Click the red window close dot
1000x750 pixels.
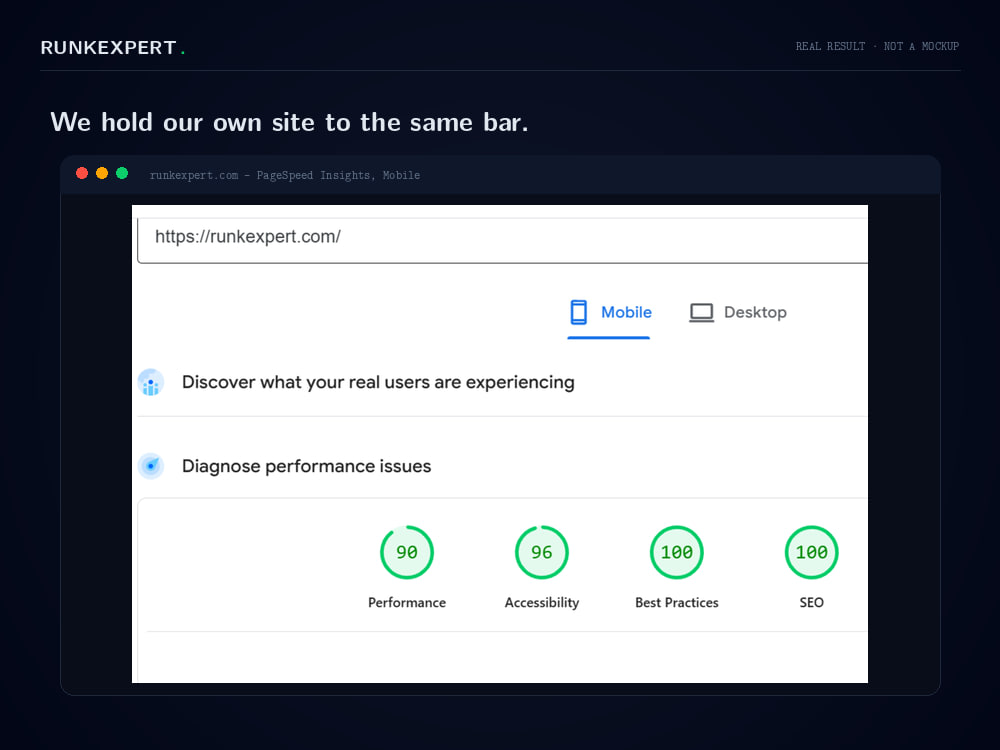pos(82,173)
